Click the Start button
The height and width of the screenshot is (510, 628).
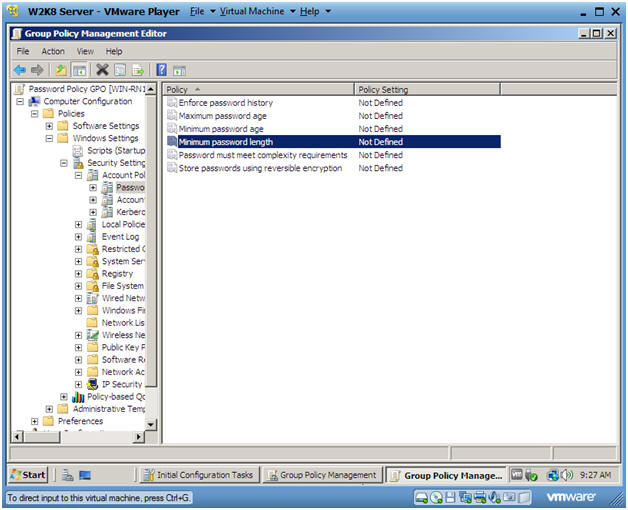[x=28, y=475]
